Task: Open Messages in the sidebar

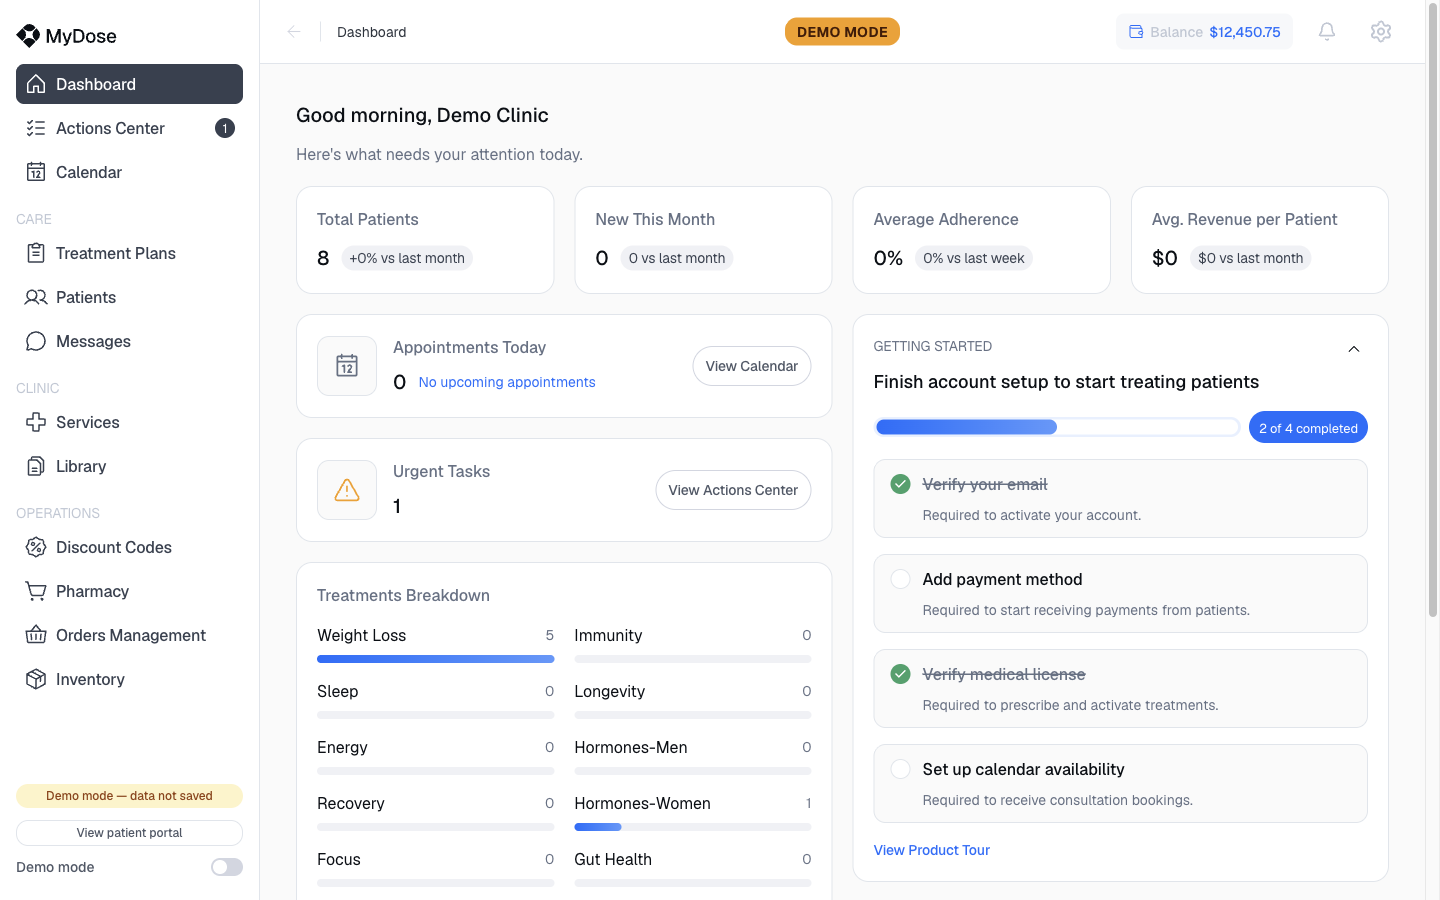Action: tap(129, 341)
